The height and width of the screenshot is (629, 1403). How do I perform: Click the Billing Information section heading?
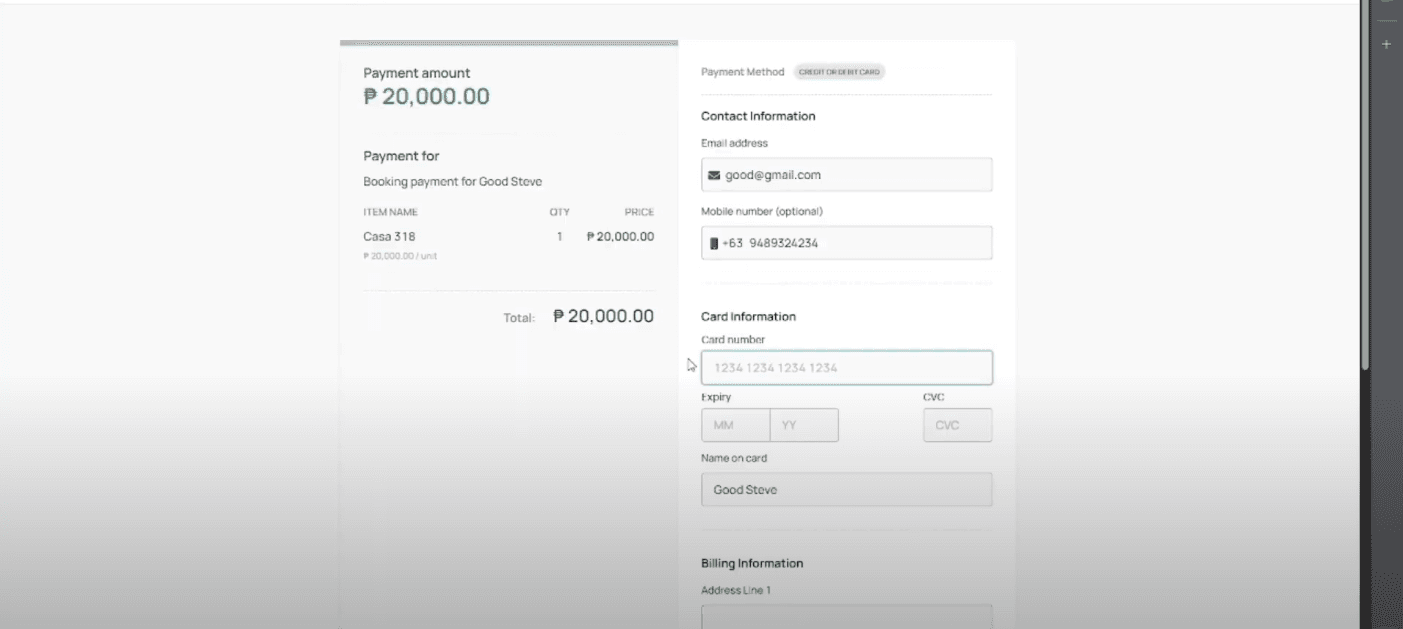pos(752,564)
